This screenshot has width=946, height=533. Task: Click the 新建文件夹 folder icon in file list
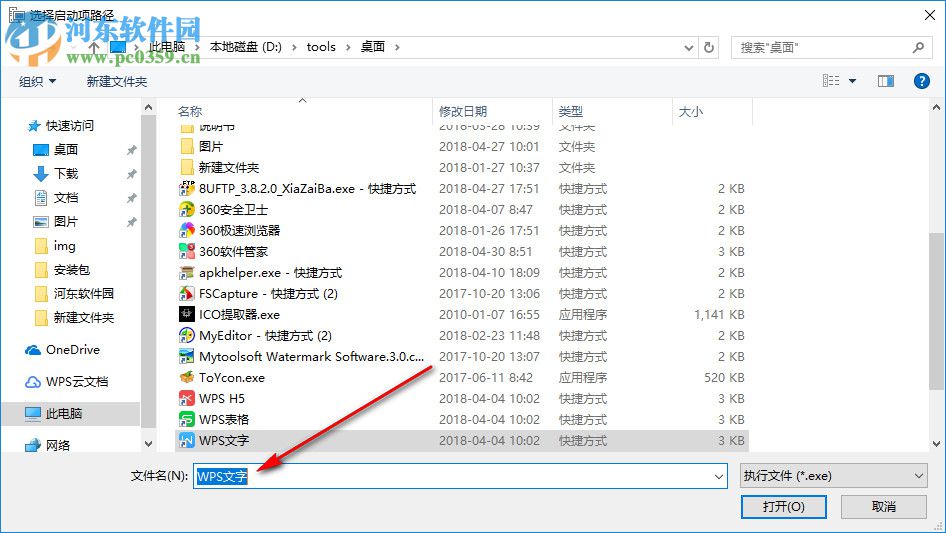pos(187,167)
